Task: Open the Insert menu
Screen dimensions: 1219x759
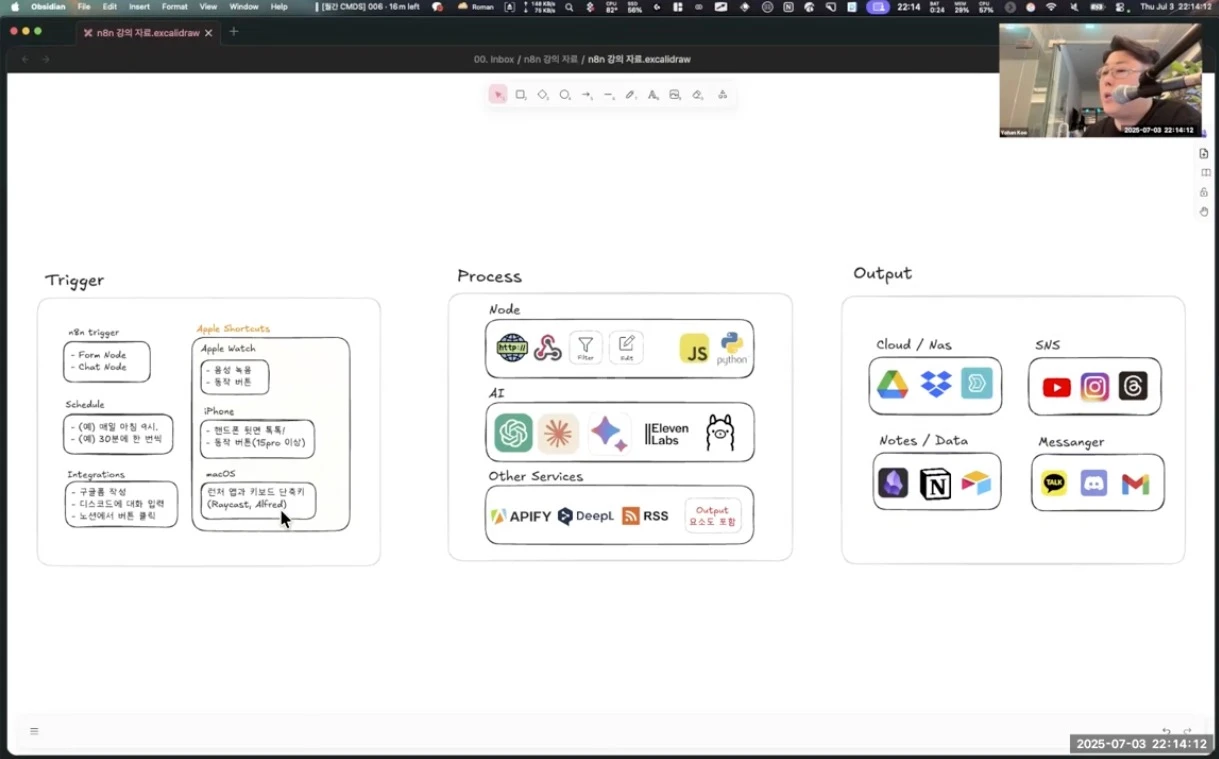Action: pyautogui.click(x=139, y=7)
